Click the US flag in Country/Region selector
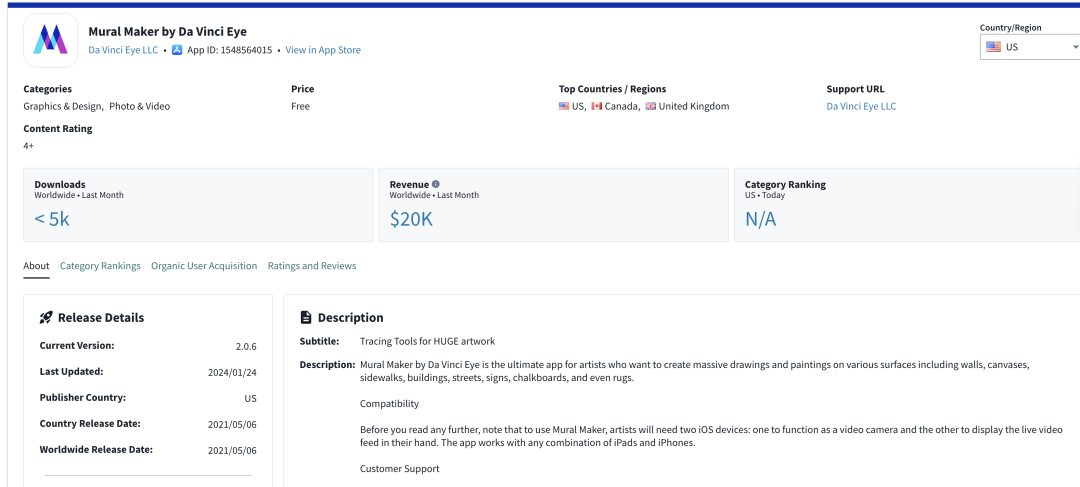Image resolution: width=1080 pixels, height=487 pixels. [x=993, y=47]
